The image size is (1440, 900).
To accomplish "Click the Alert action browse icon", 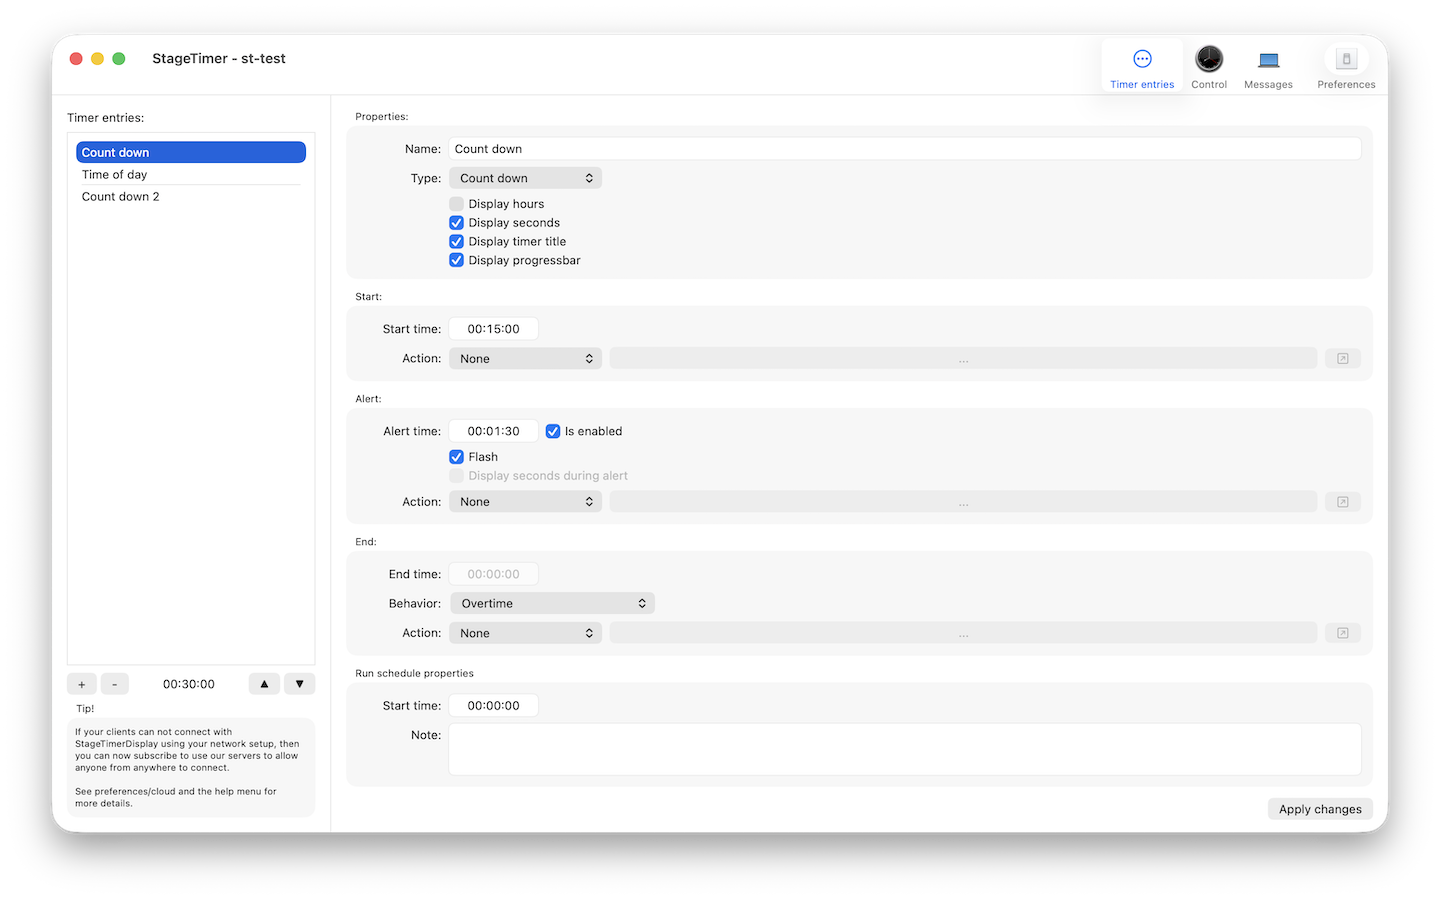I will click(1343, 502).
